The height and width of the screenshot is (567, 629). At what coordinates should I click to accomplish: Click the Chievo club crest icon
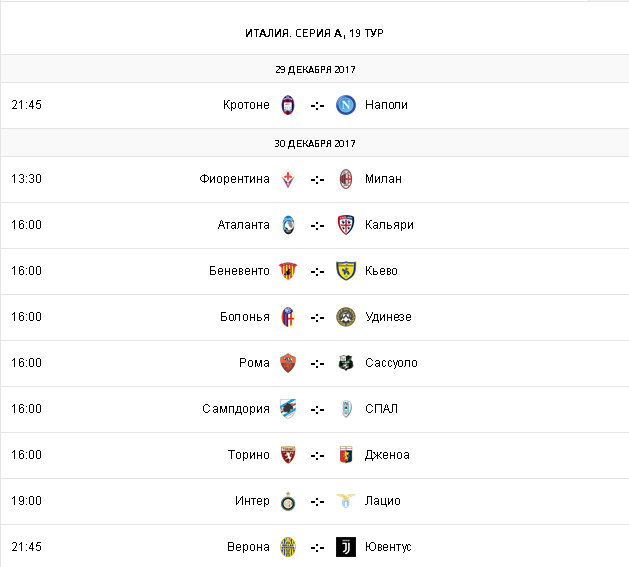click(346, 271)
